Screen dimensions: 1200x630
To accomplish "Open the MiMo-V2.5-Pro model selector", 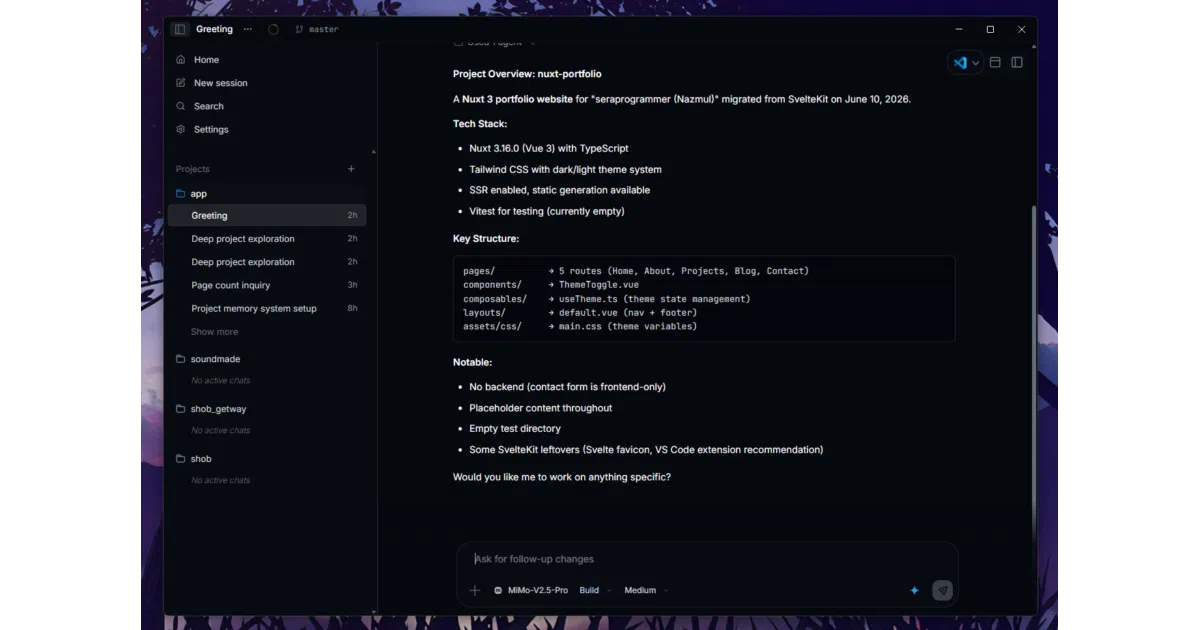I will tap(531, 590).
